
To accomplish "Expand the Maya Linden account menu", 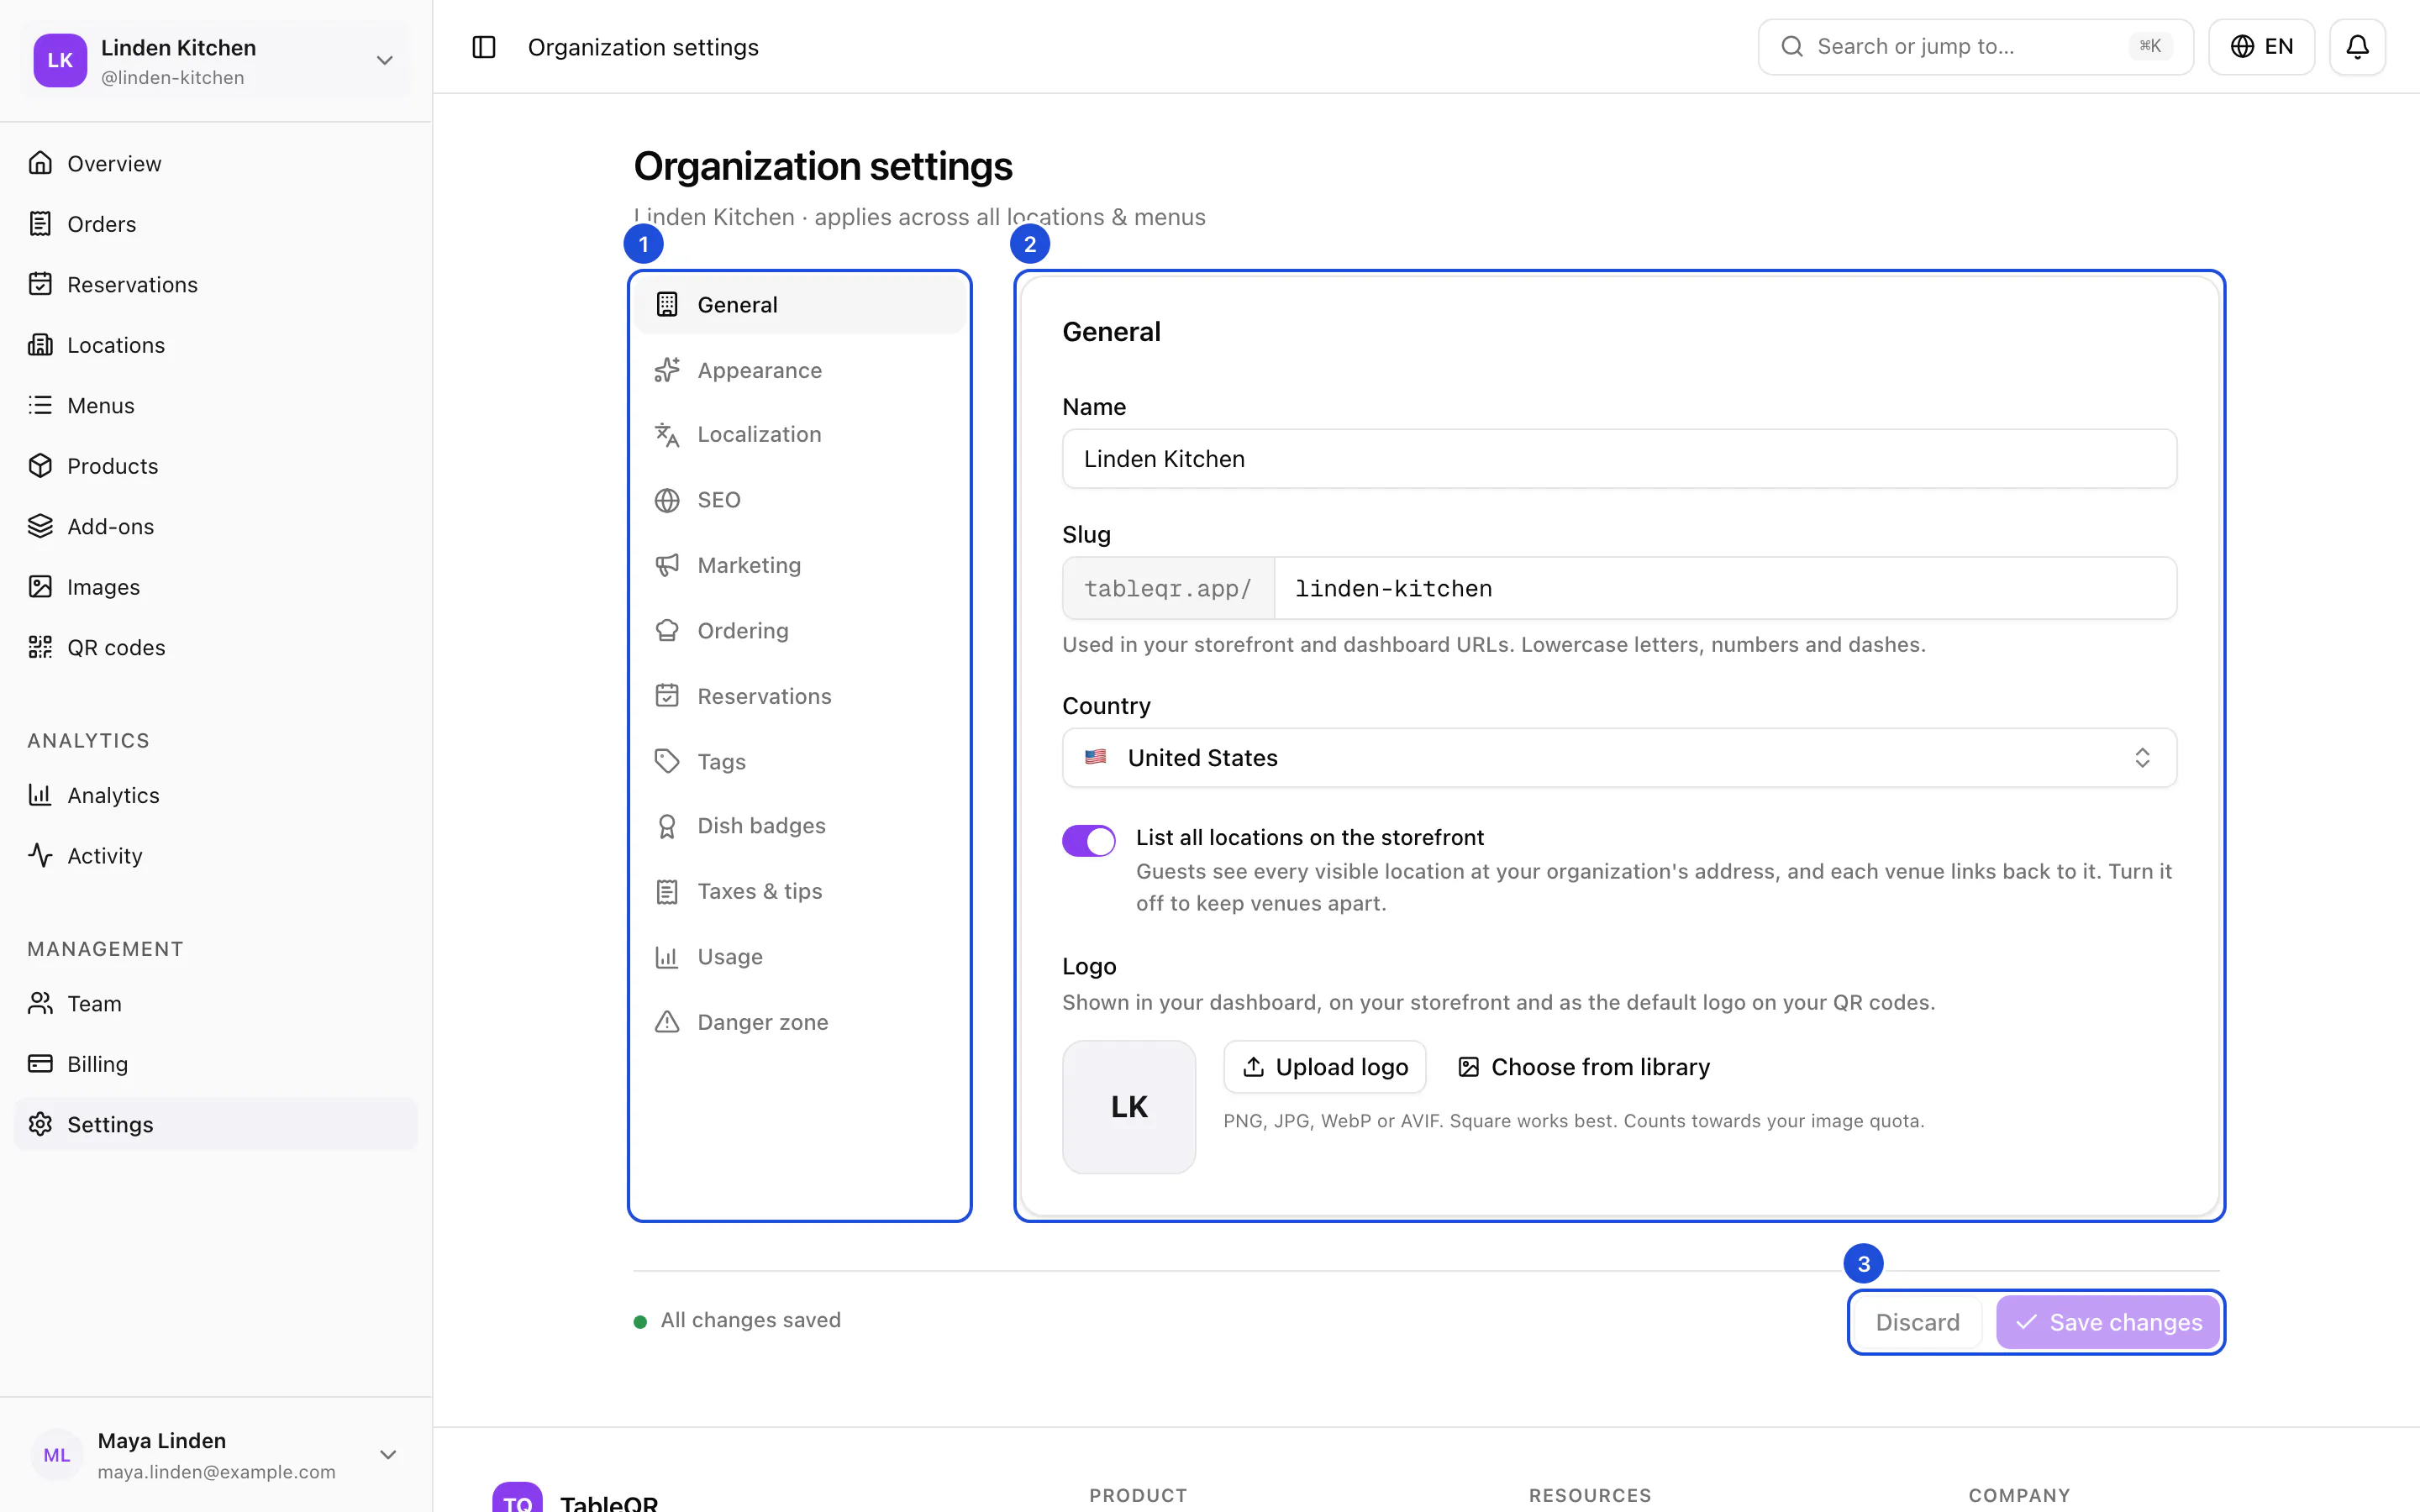I will (216, 1455).
